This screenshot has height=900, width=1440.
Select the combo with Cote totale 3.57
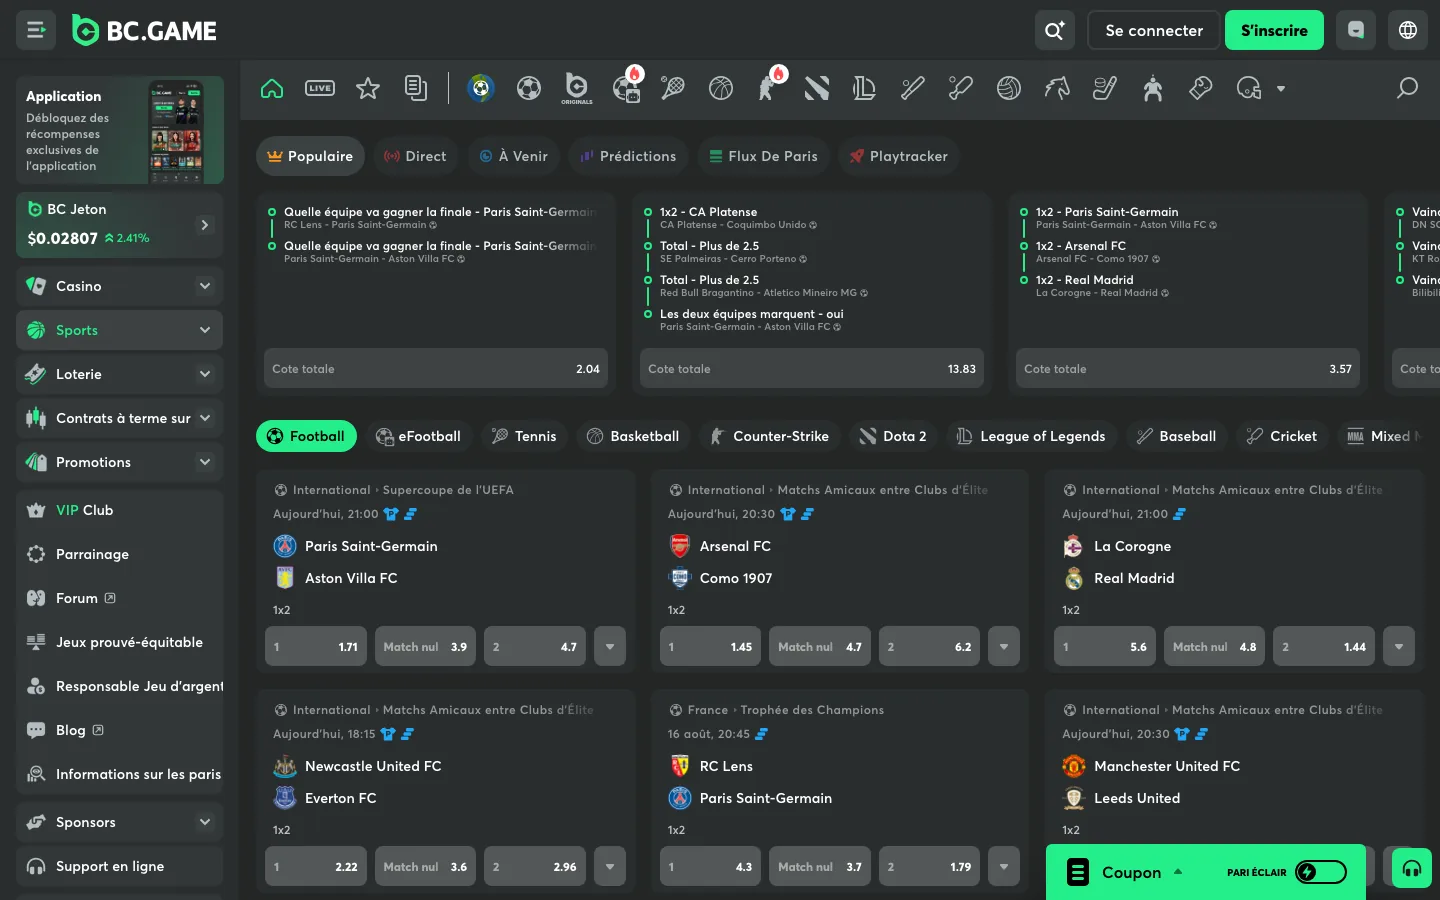click(x=1188, y=369)
